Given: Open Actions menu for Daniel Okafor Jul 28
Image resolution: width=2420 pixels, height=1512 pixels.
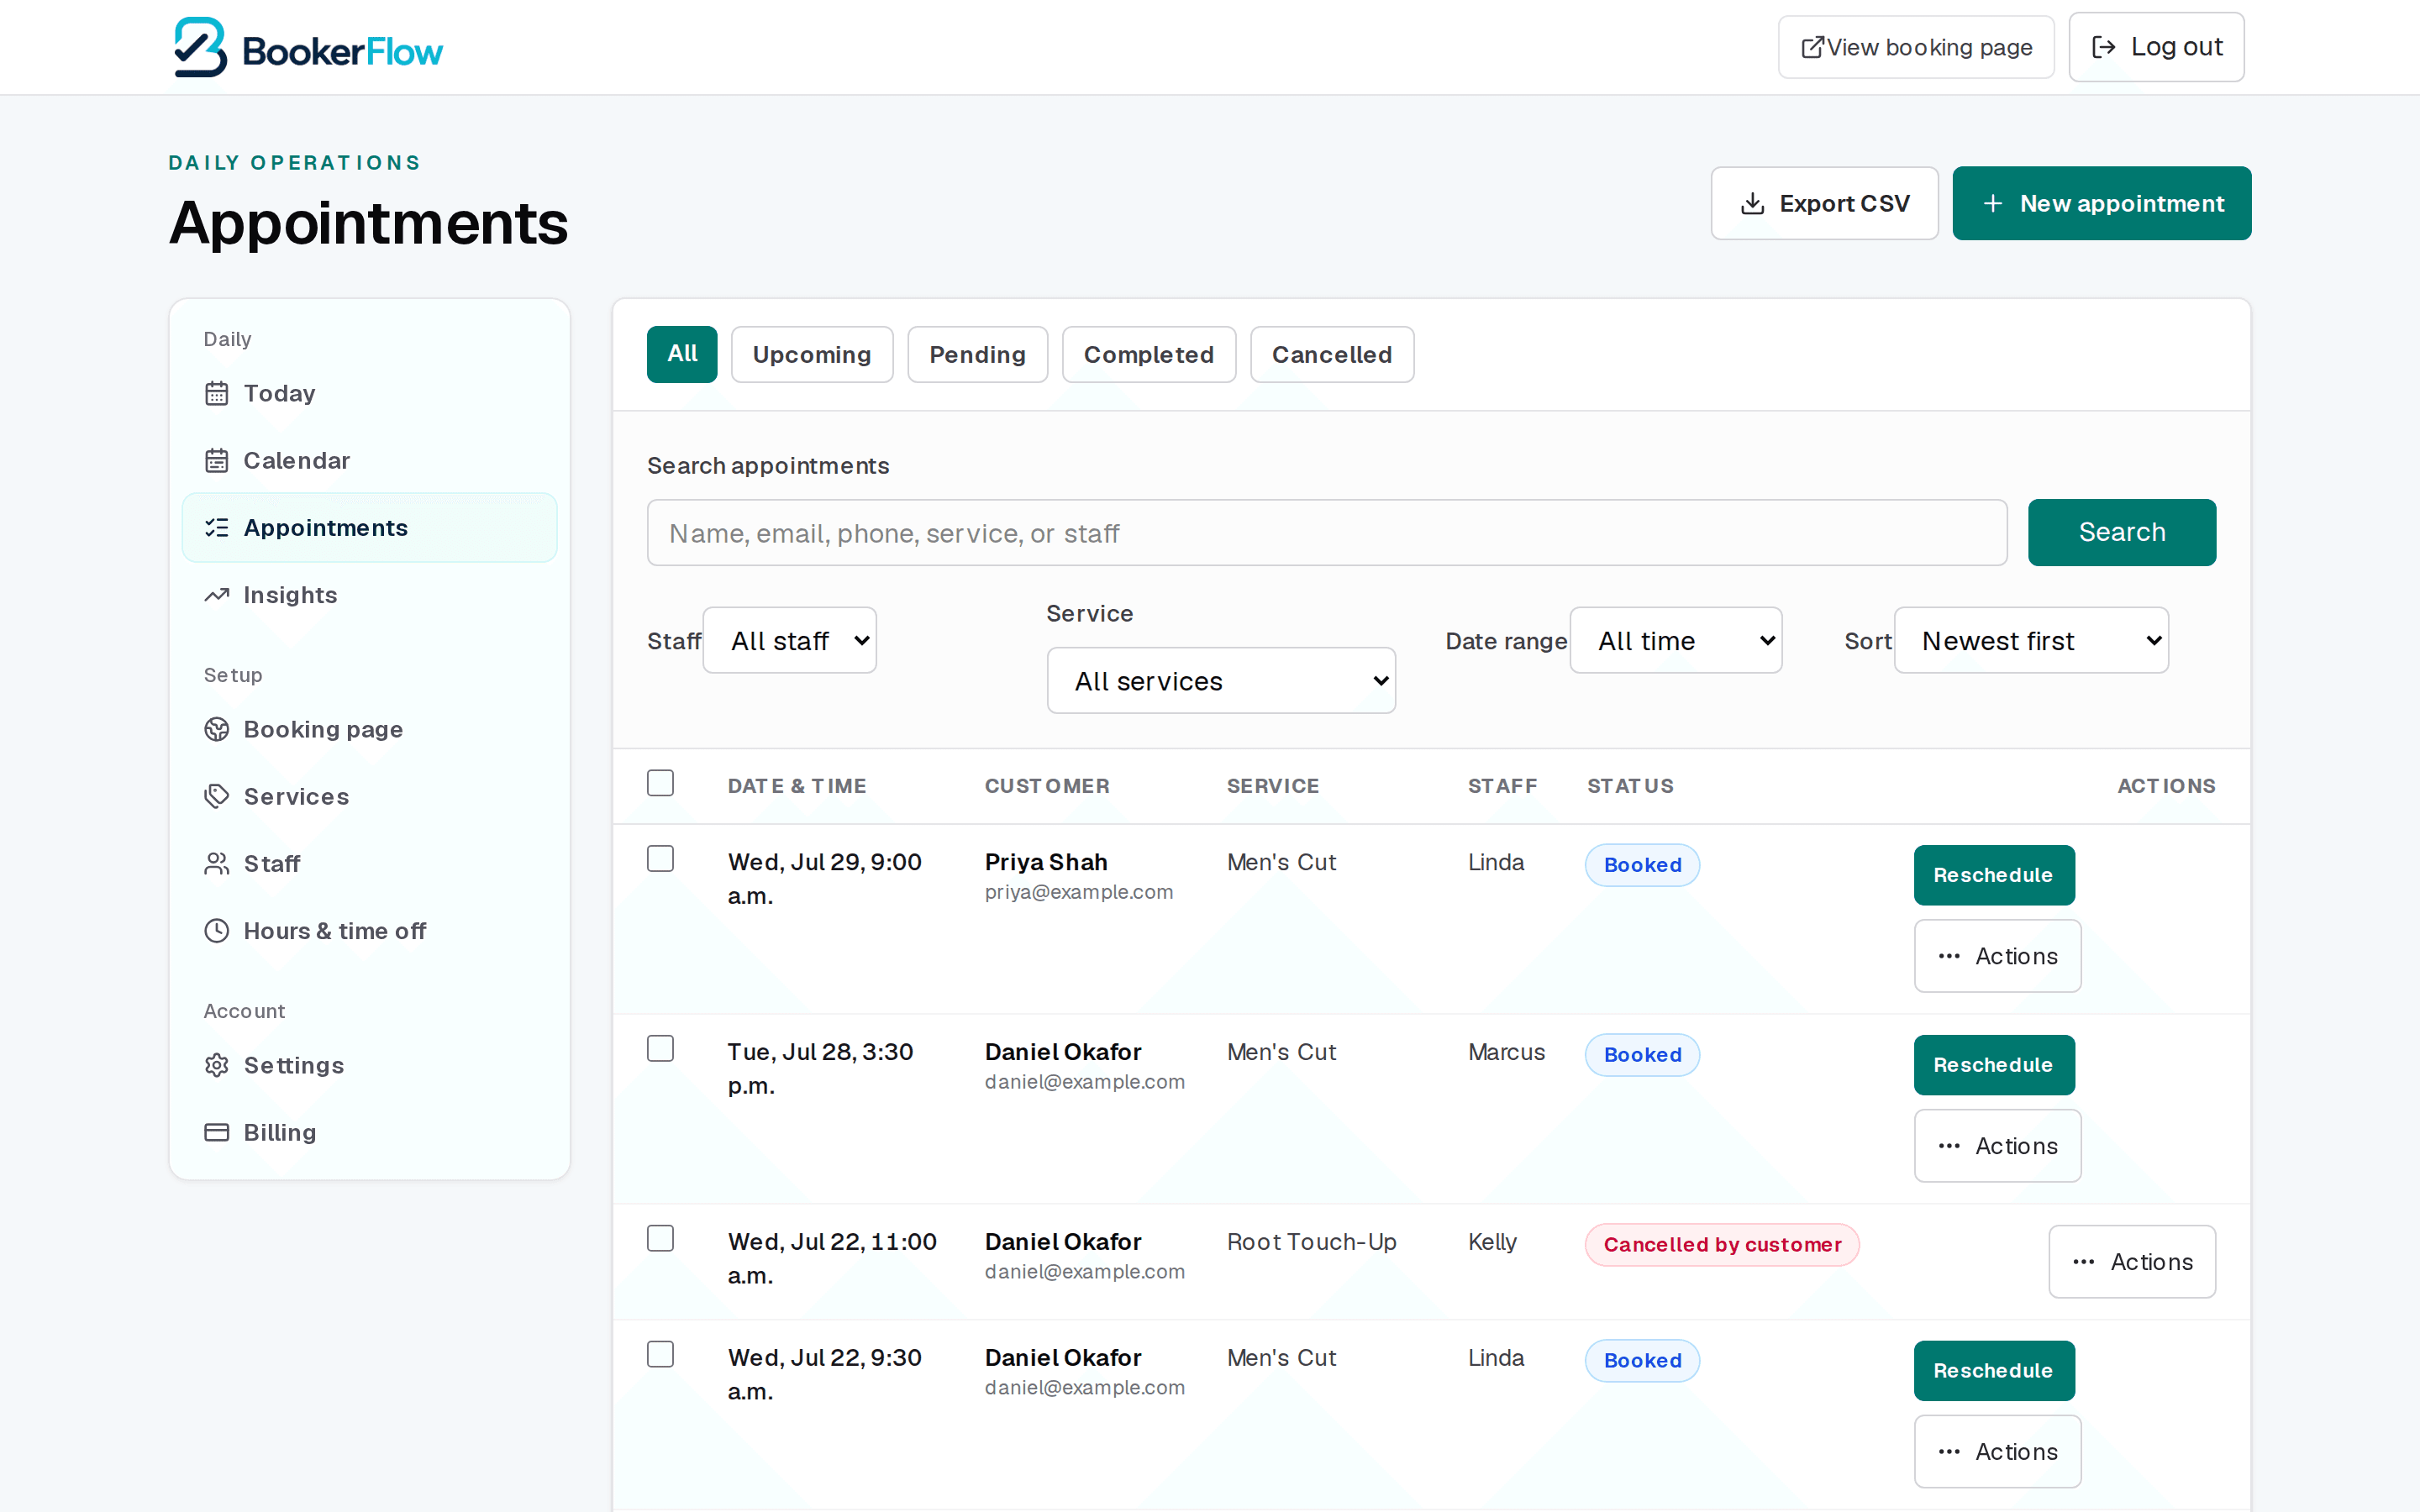Looking at the screenshot, I should pos(1997,1146).
